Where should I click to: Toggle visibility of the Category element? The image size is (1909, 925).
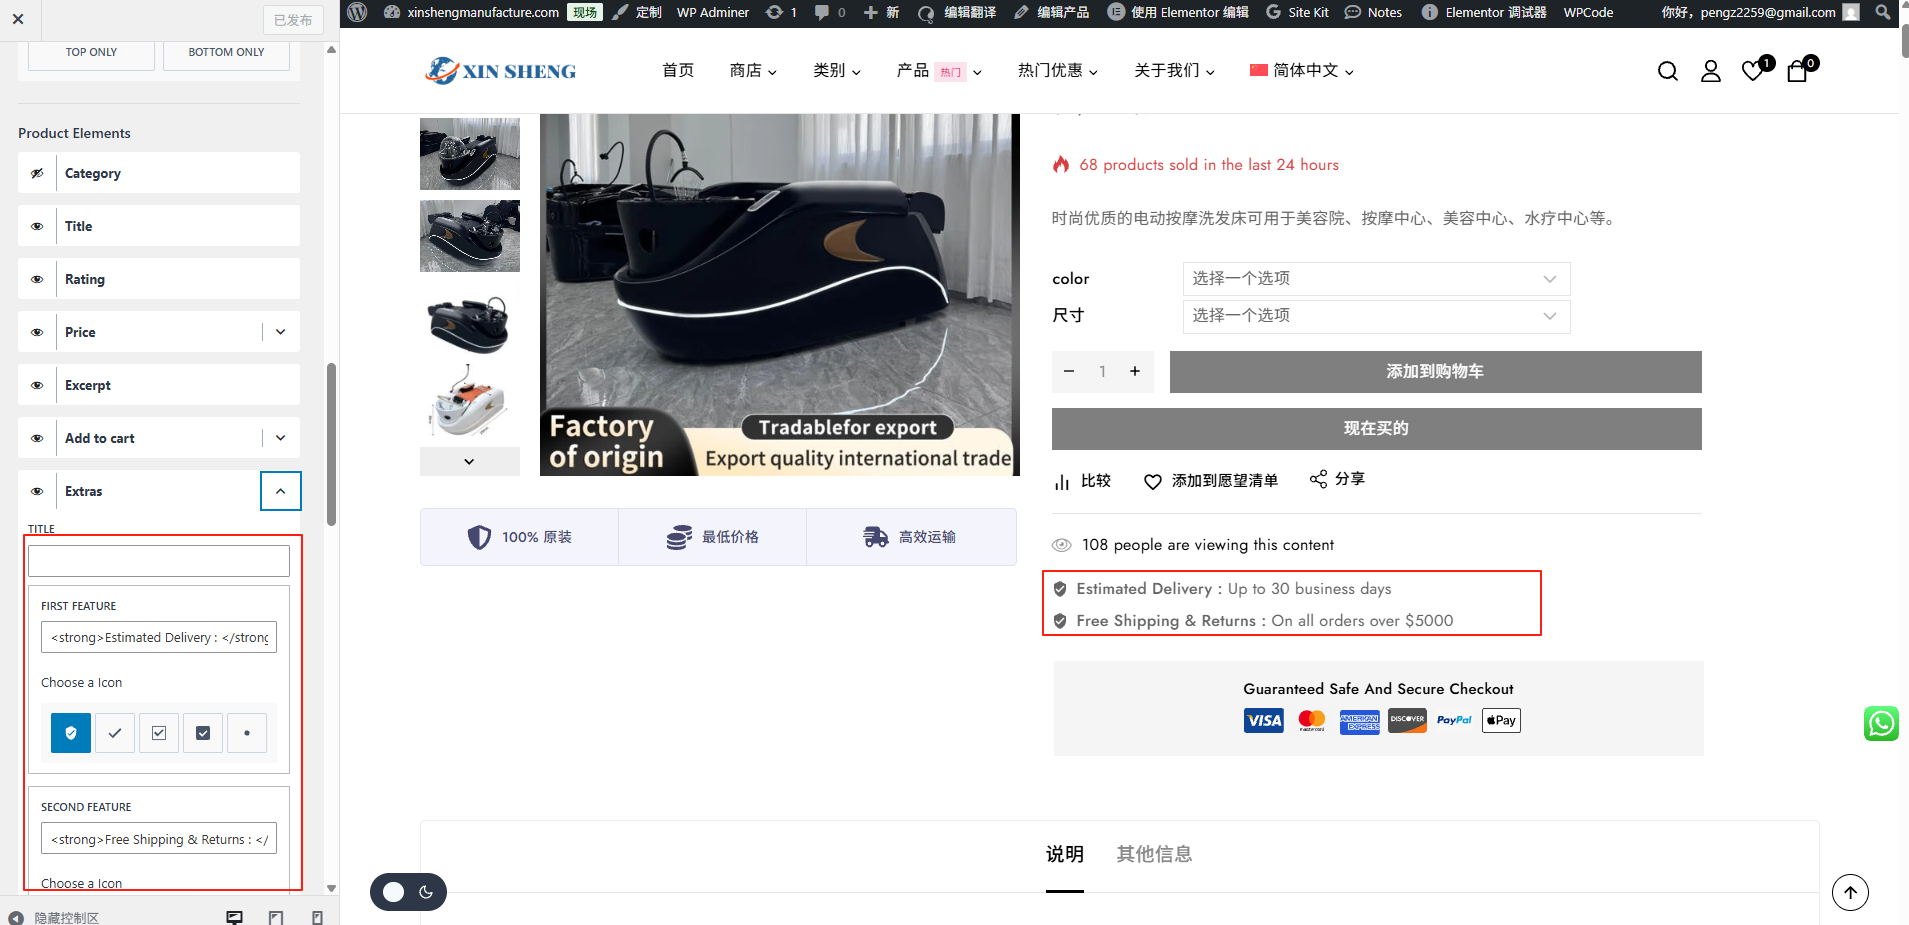pos(37,173)
